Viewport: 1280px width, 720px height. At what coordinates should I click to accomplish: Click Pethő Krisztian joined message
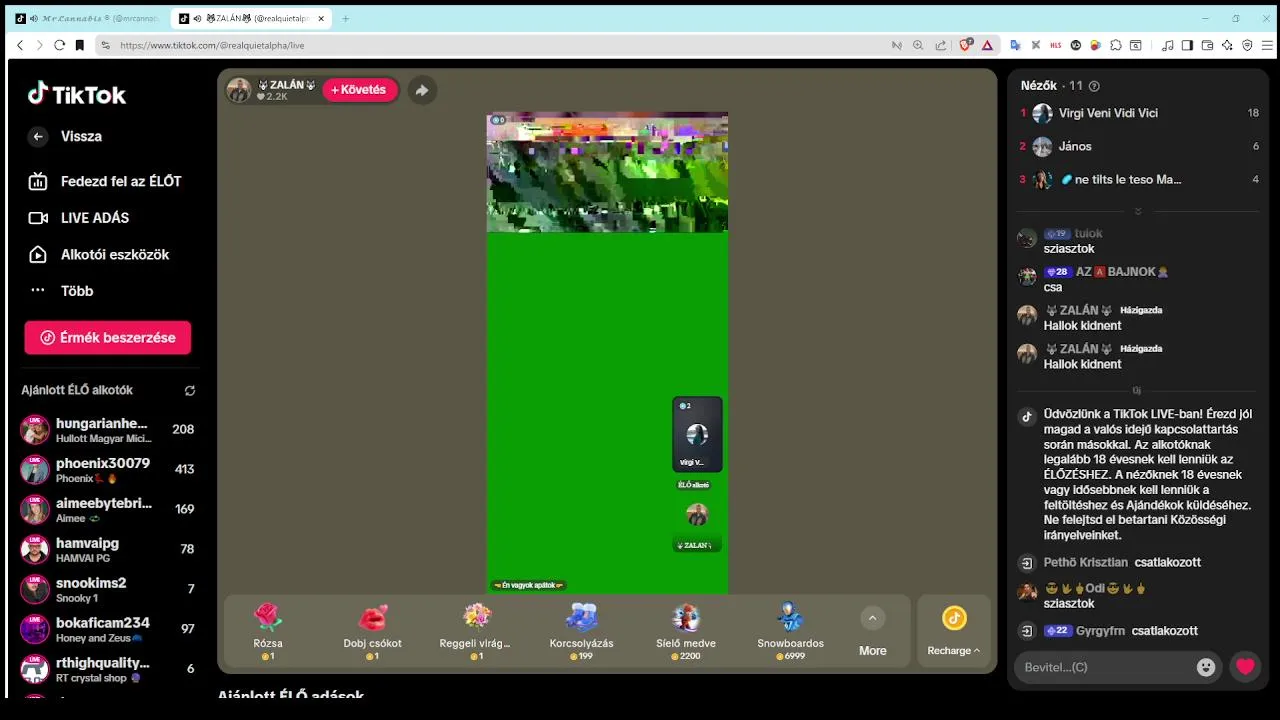pyautogui.click(x=1122, y=563)
